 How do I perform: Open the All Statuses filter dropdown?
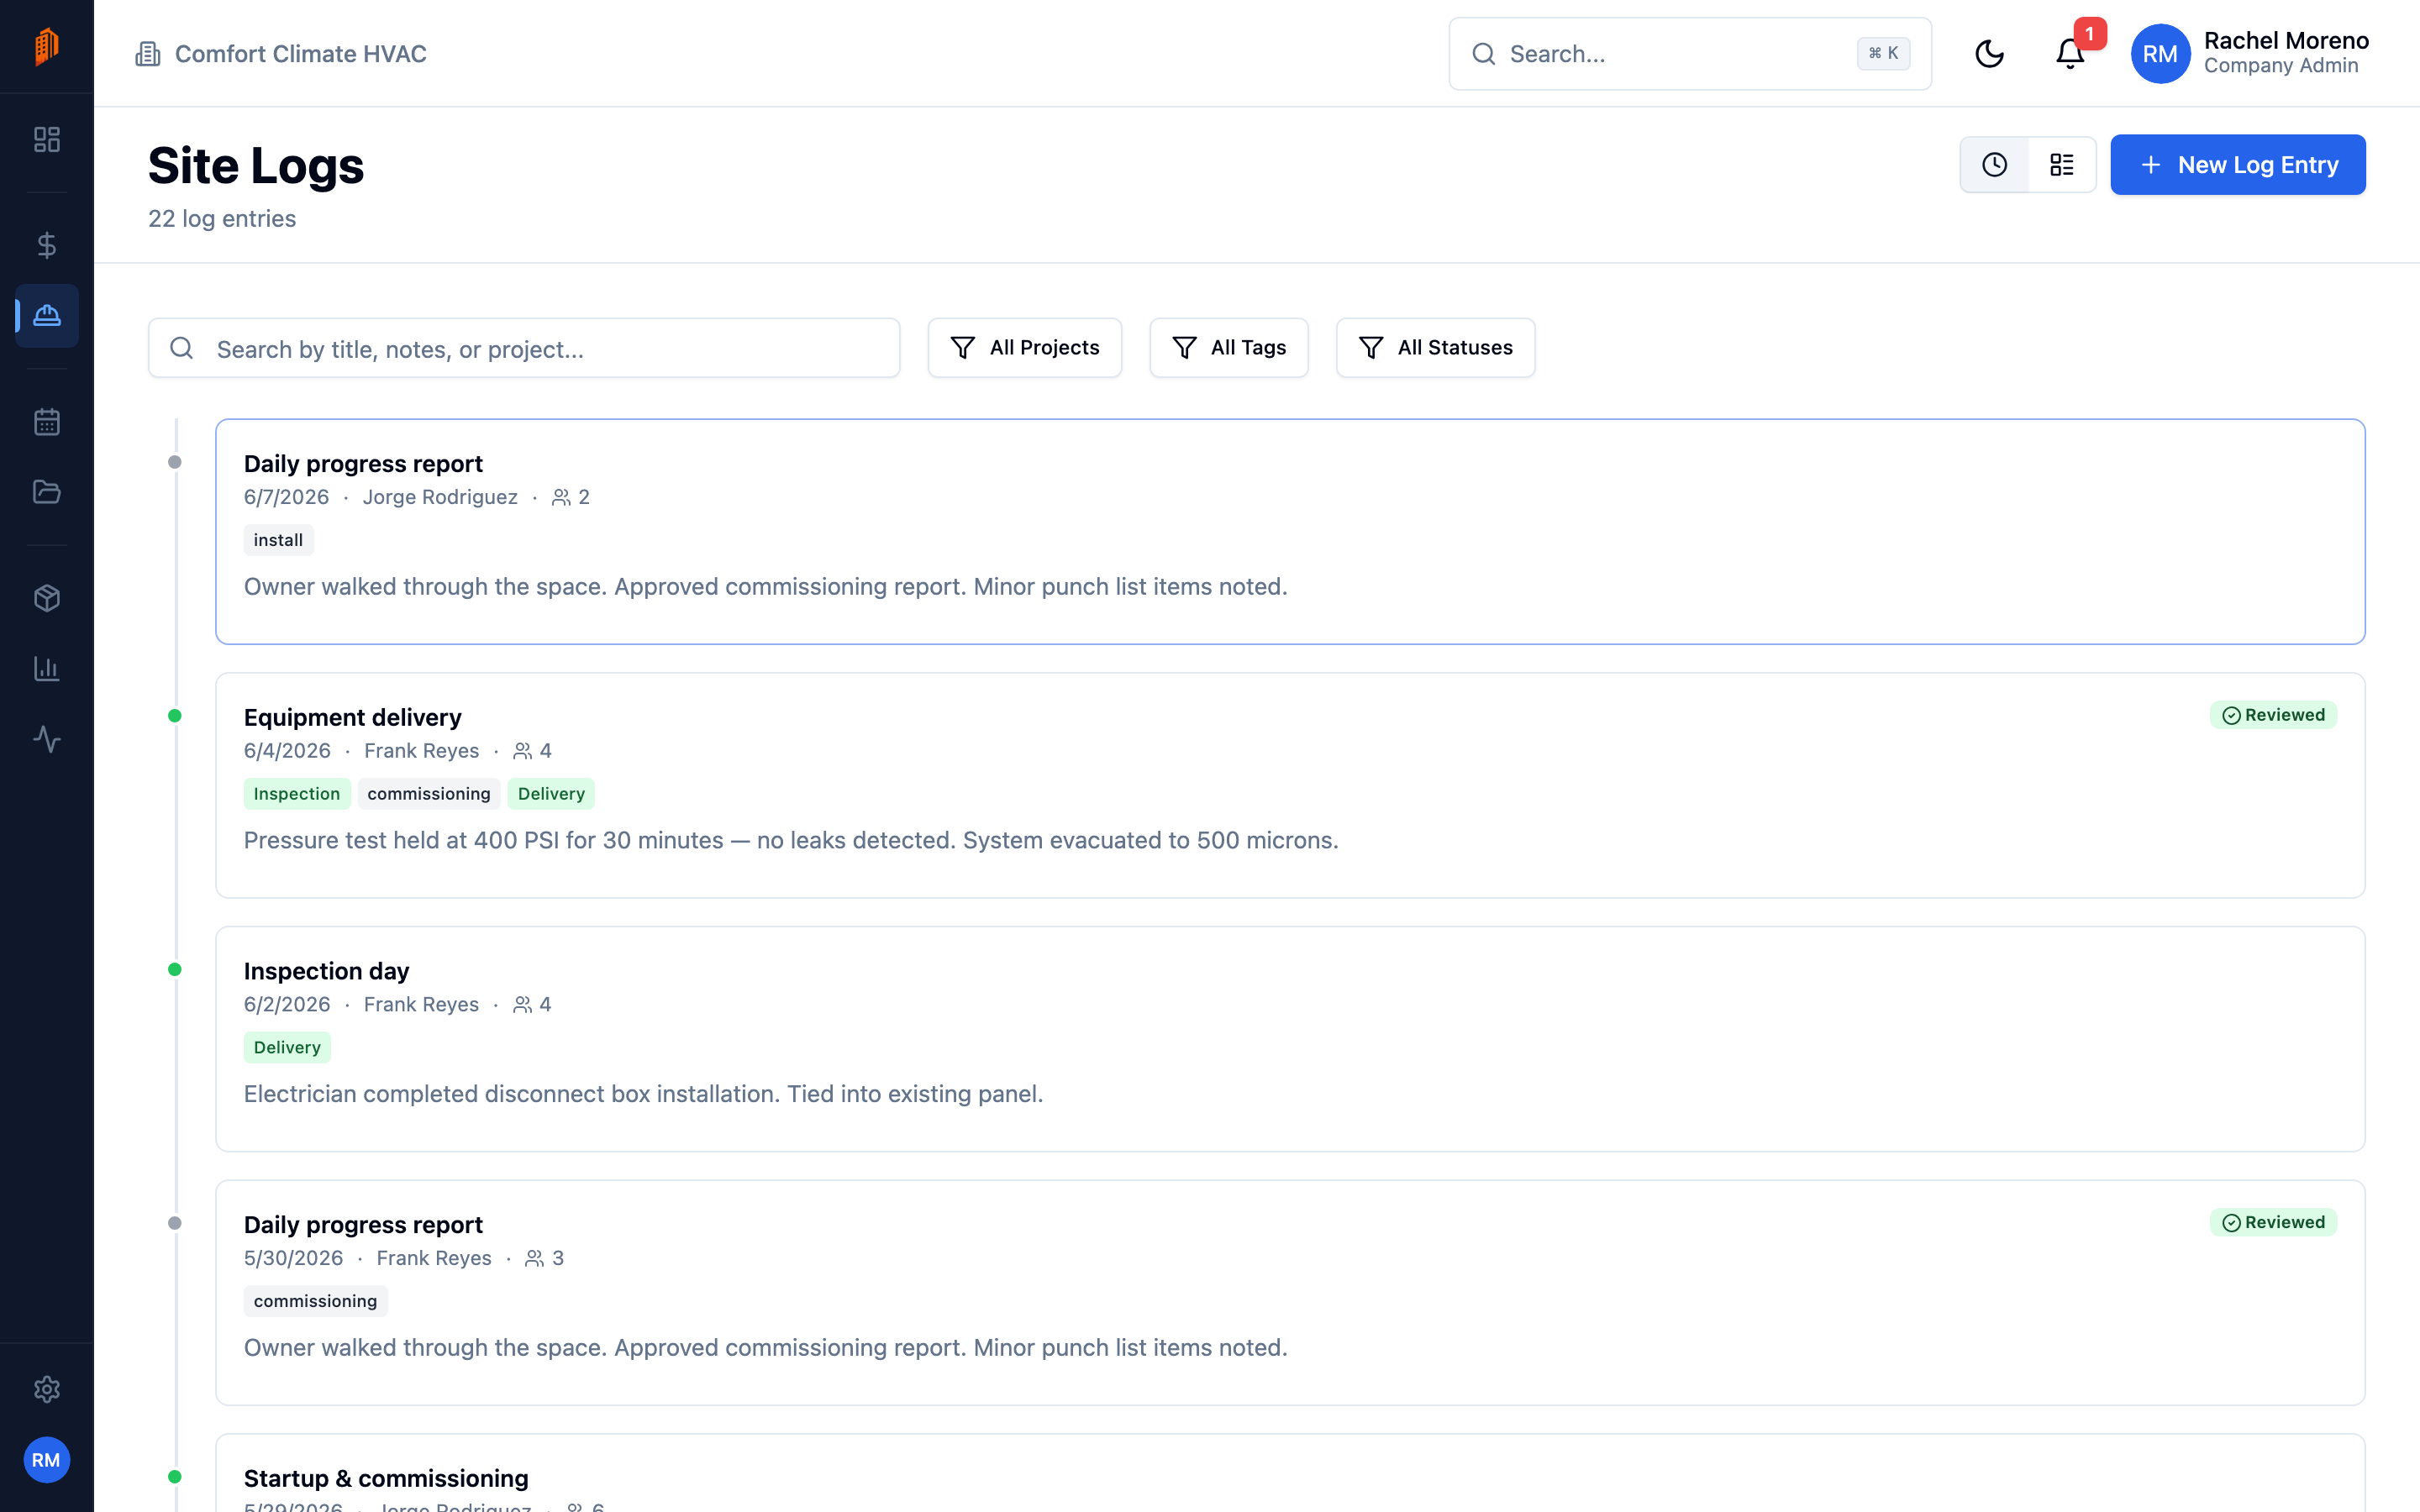coord(1435,348)
